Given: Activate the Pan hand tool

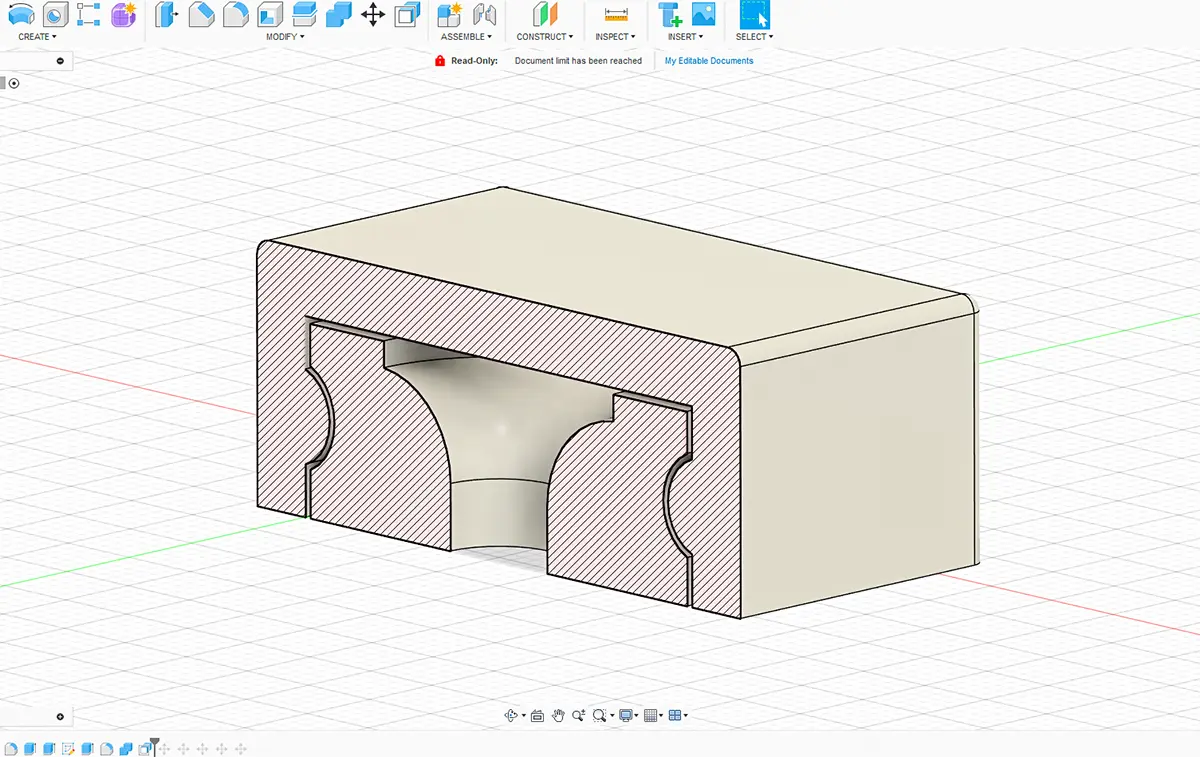Looking at the screenshot, I should [x=558, y=715].
